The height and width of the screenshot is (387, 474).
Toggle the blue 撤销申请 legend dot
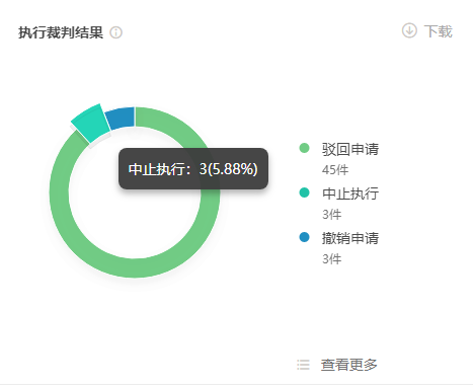[x=304, y=237]
